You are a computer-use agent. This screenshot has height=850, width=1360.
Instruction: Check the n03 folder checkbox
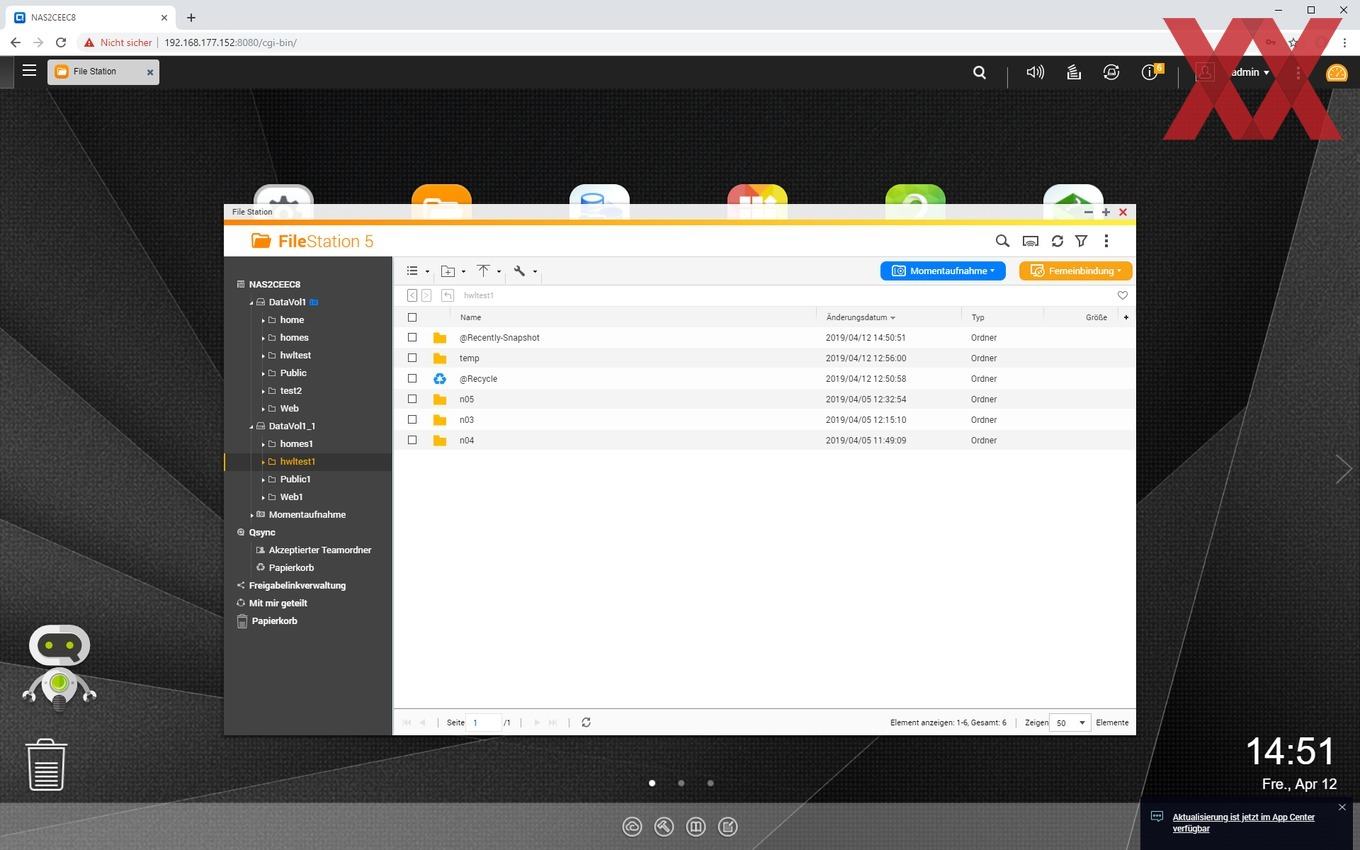point(412,420)
